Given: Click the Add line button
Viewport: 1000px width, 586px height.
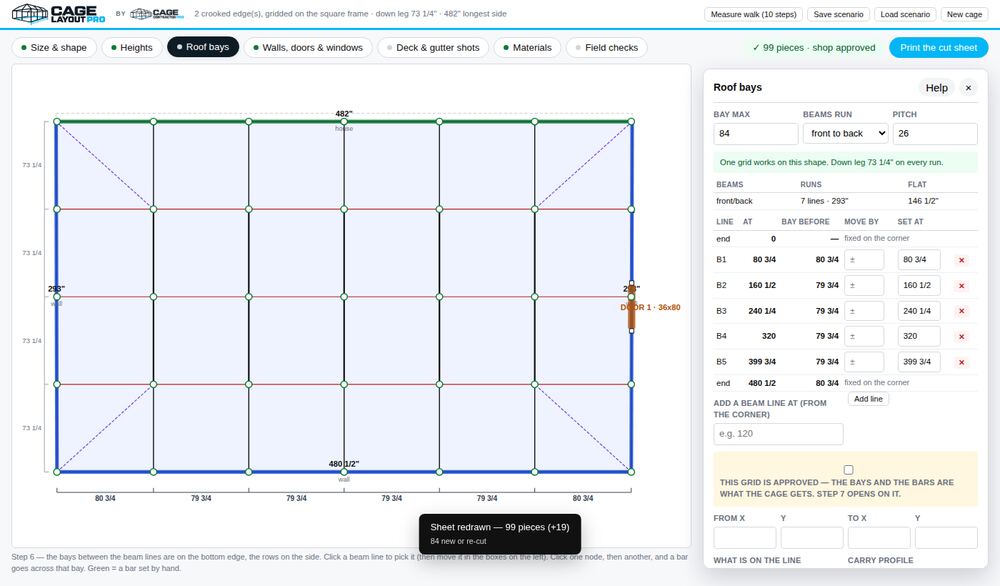Looking at the screenshot, I should click(x=868, y=399).
